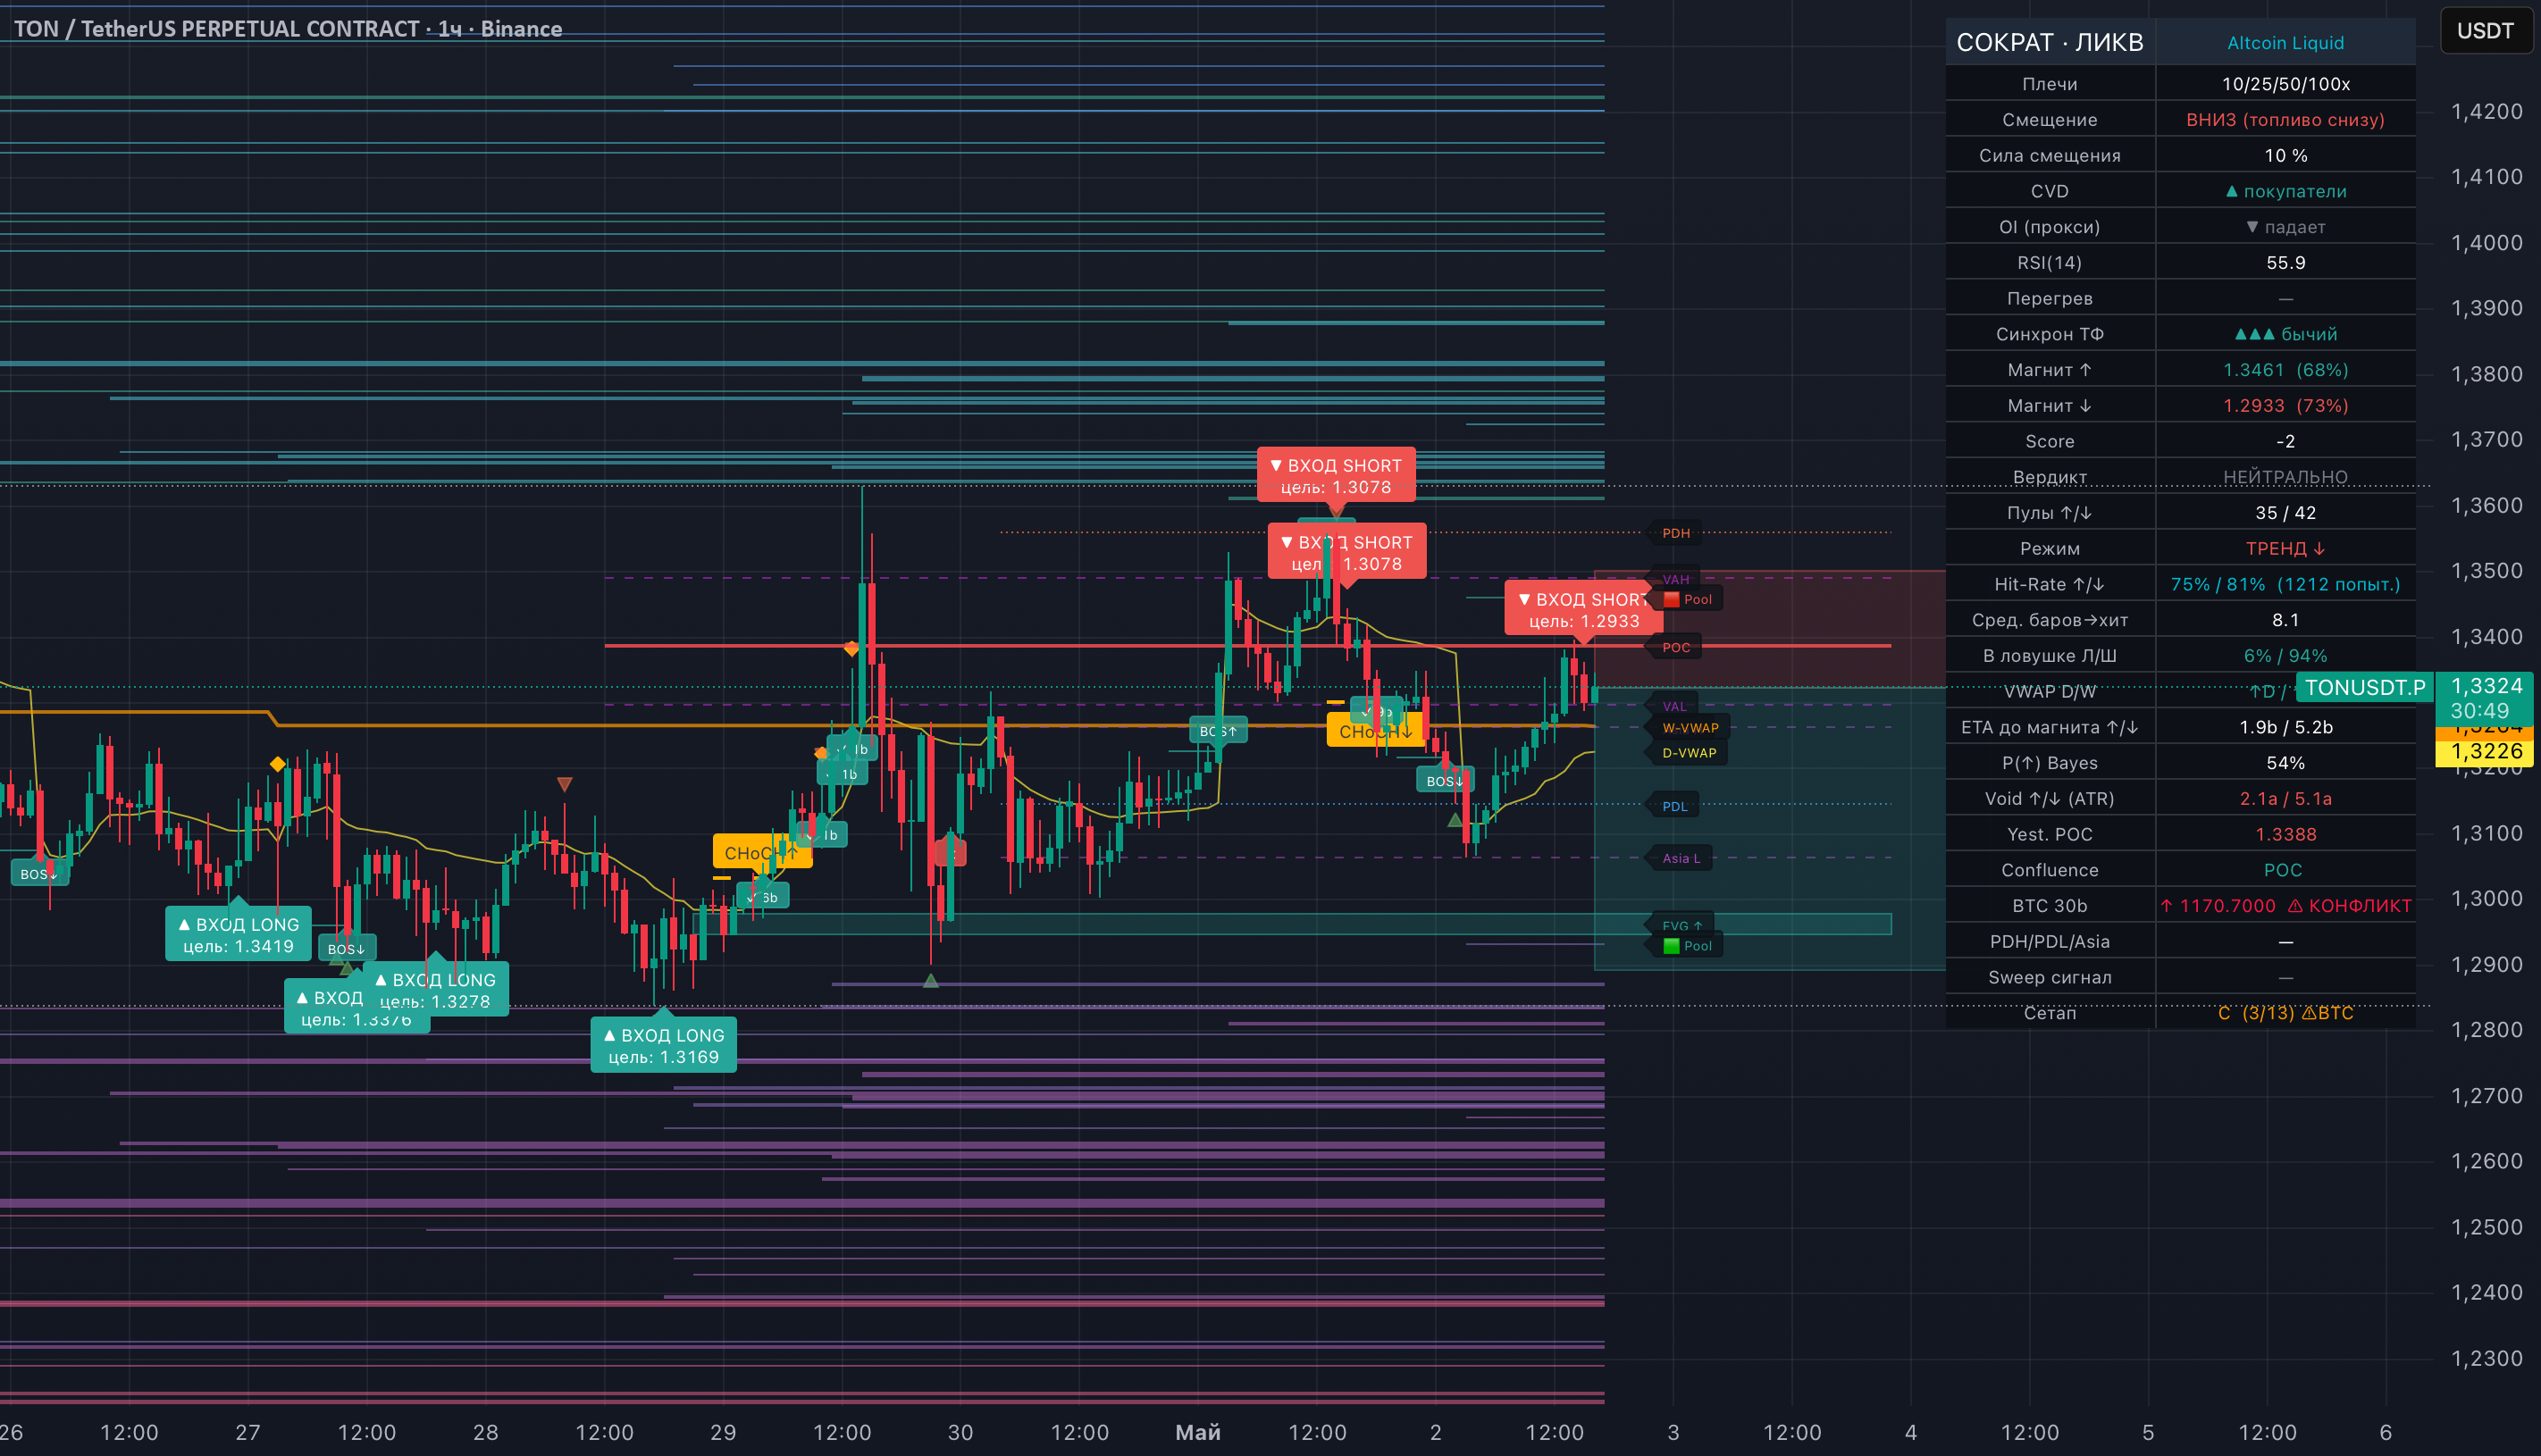Click the topmost ВХОД SHORT 1.3078 label
The width and height of the screenshot is (2541, 1456).
[x=1336, y=476]
